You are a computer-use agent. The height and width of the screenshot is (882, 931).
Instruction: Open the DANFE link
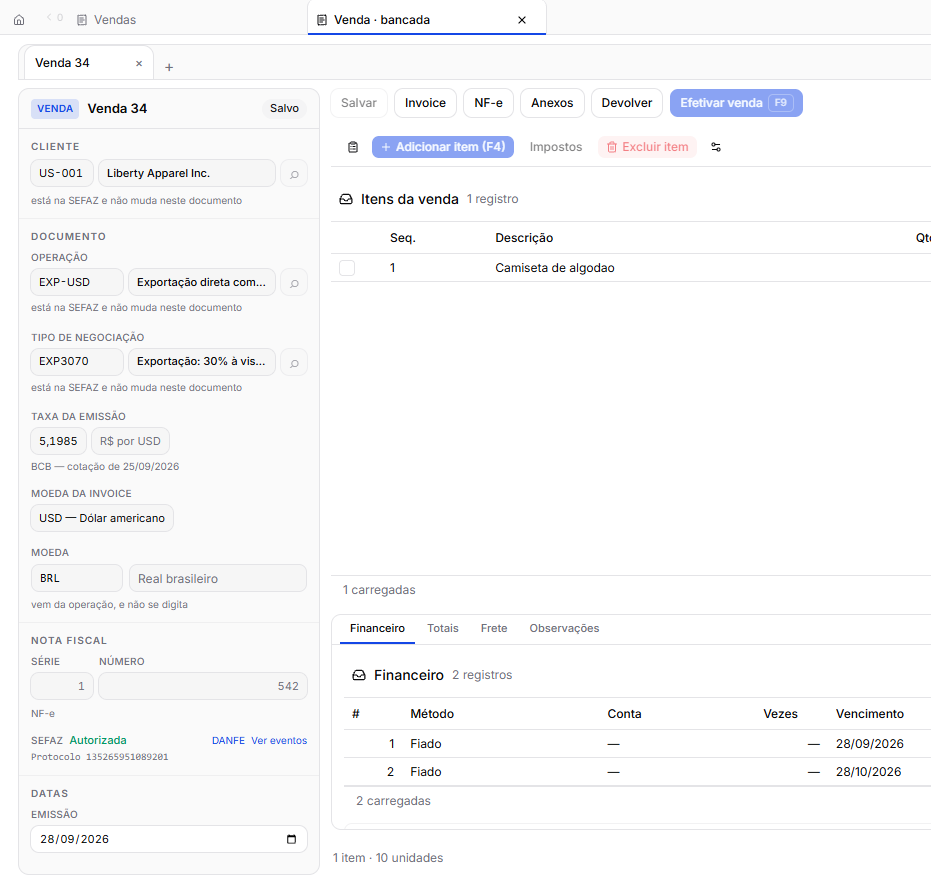(x=229, y=740)
